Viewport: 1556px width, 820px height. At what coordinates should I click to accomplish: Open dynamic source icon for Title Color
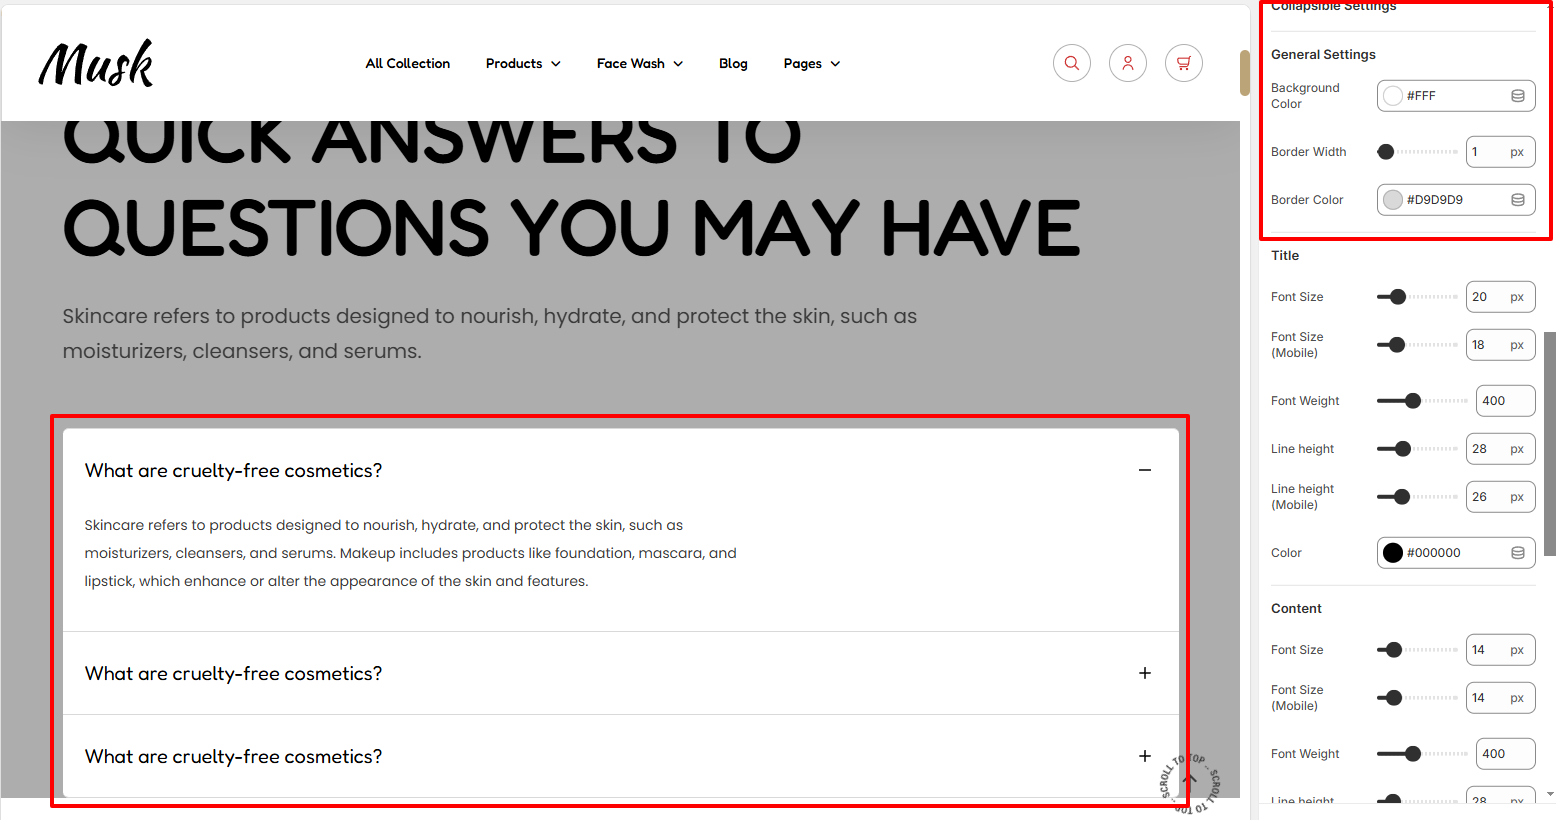[1517, 553]
